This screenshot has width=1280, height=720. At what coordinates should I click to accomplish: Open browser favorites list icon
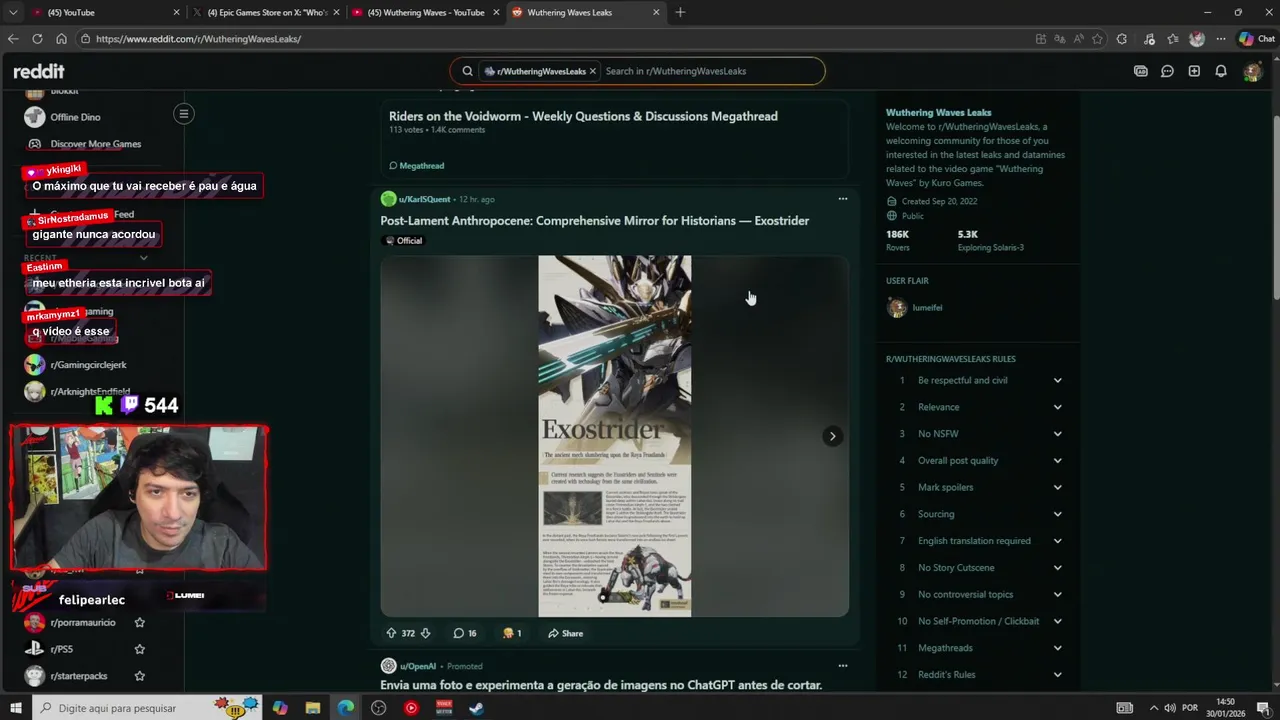point(1173,39)
